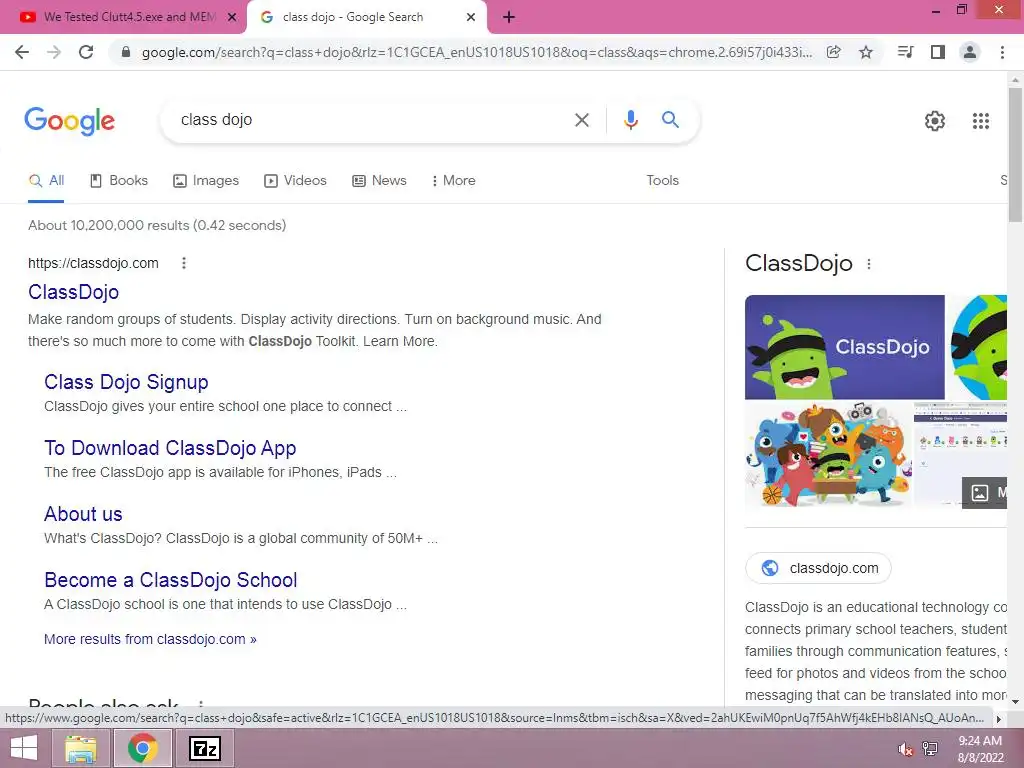Close the class dojo search tab
This screenshot has width=1024, height=768.
pyautogui.click(x=471, y=18)
